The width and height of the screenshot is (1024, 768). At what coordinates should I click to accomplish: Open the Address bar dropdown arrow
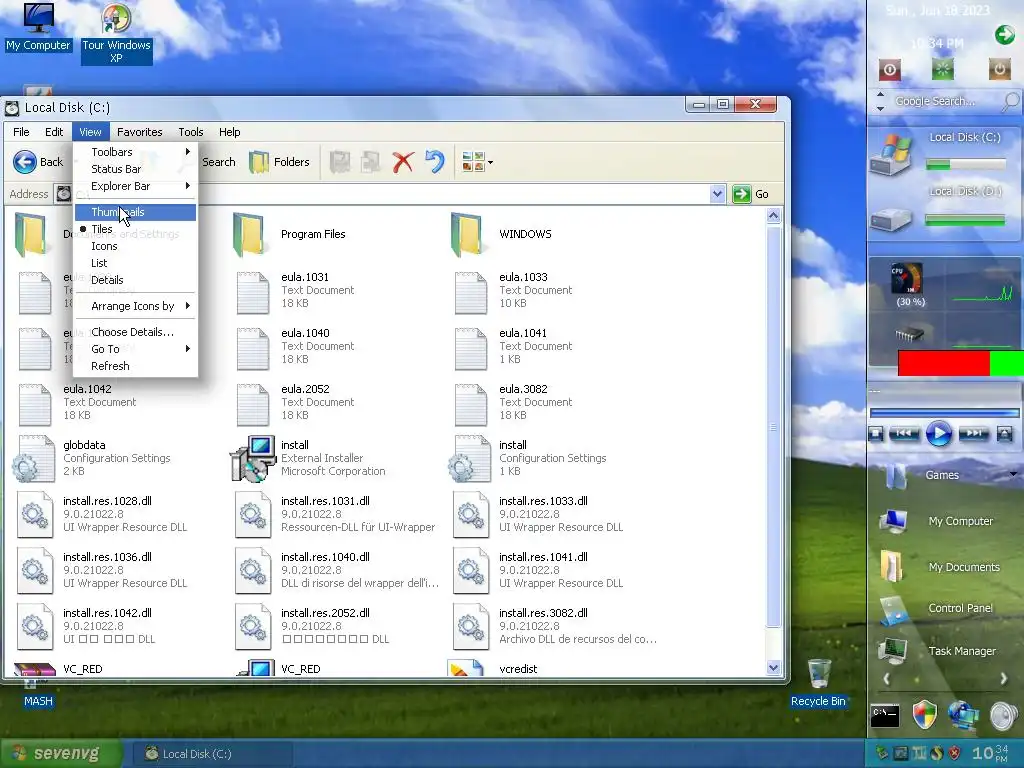point(717,194)
